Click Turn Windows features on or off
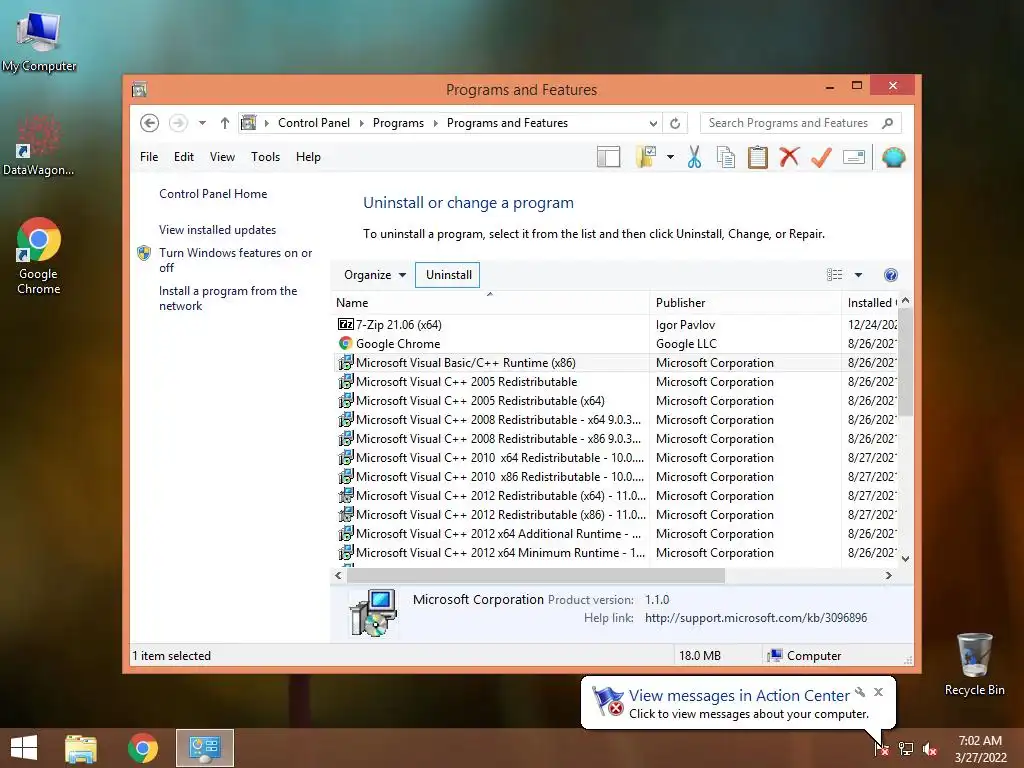The height and width of the screenshot is (768, 1024). point(235,260)
